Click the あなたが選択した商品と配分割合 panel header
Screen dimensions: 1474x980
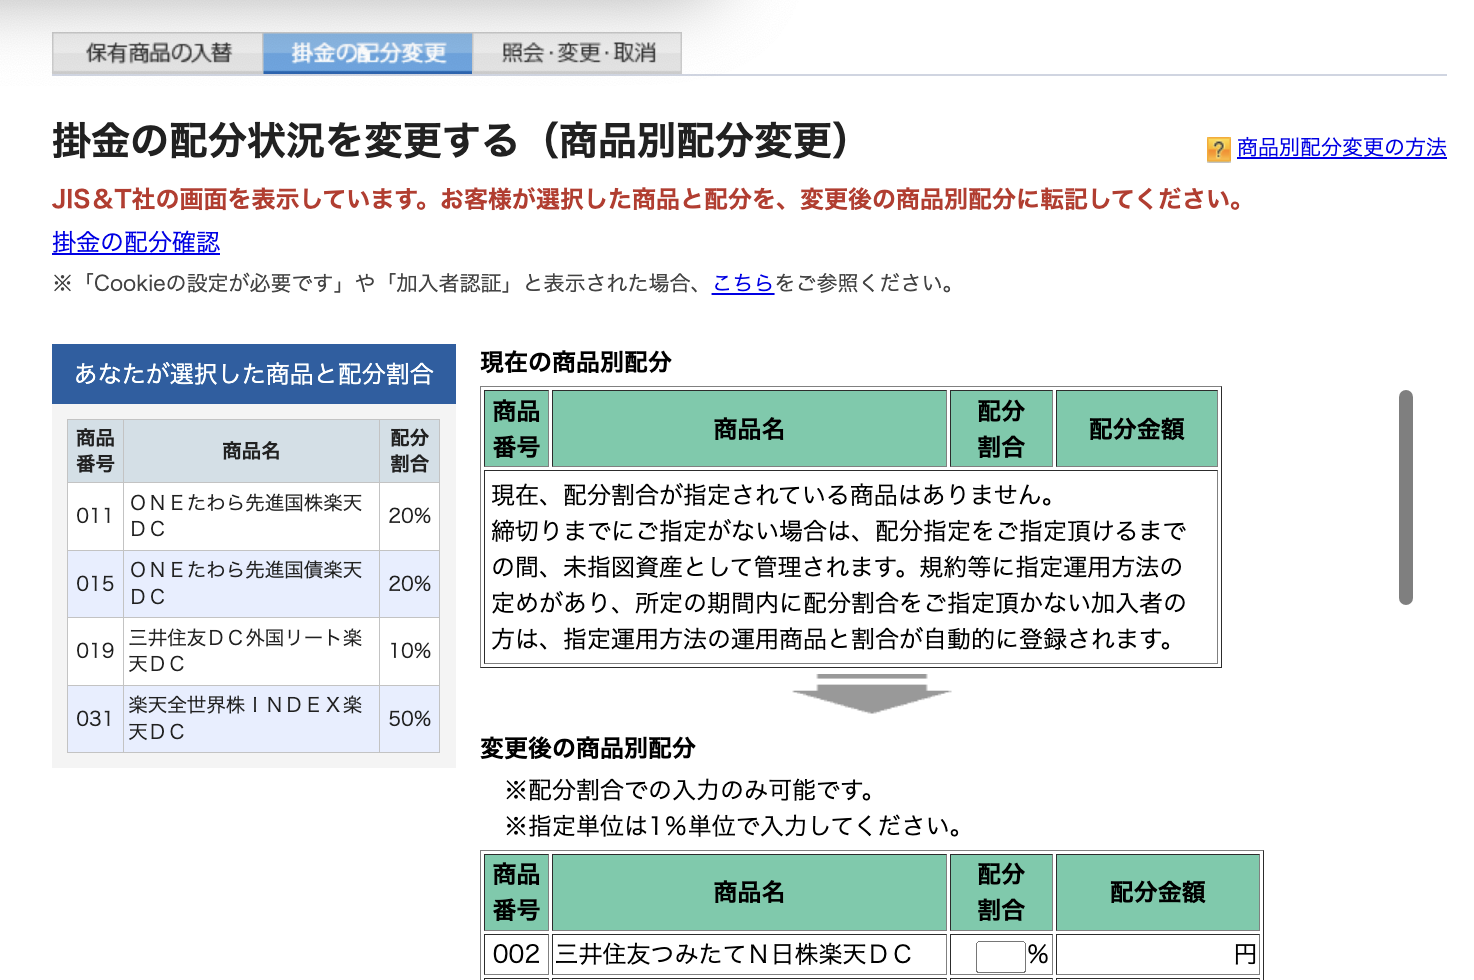(x=254, y=374)
